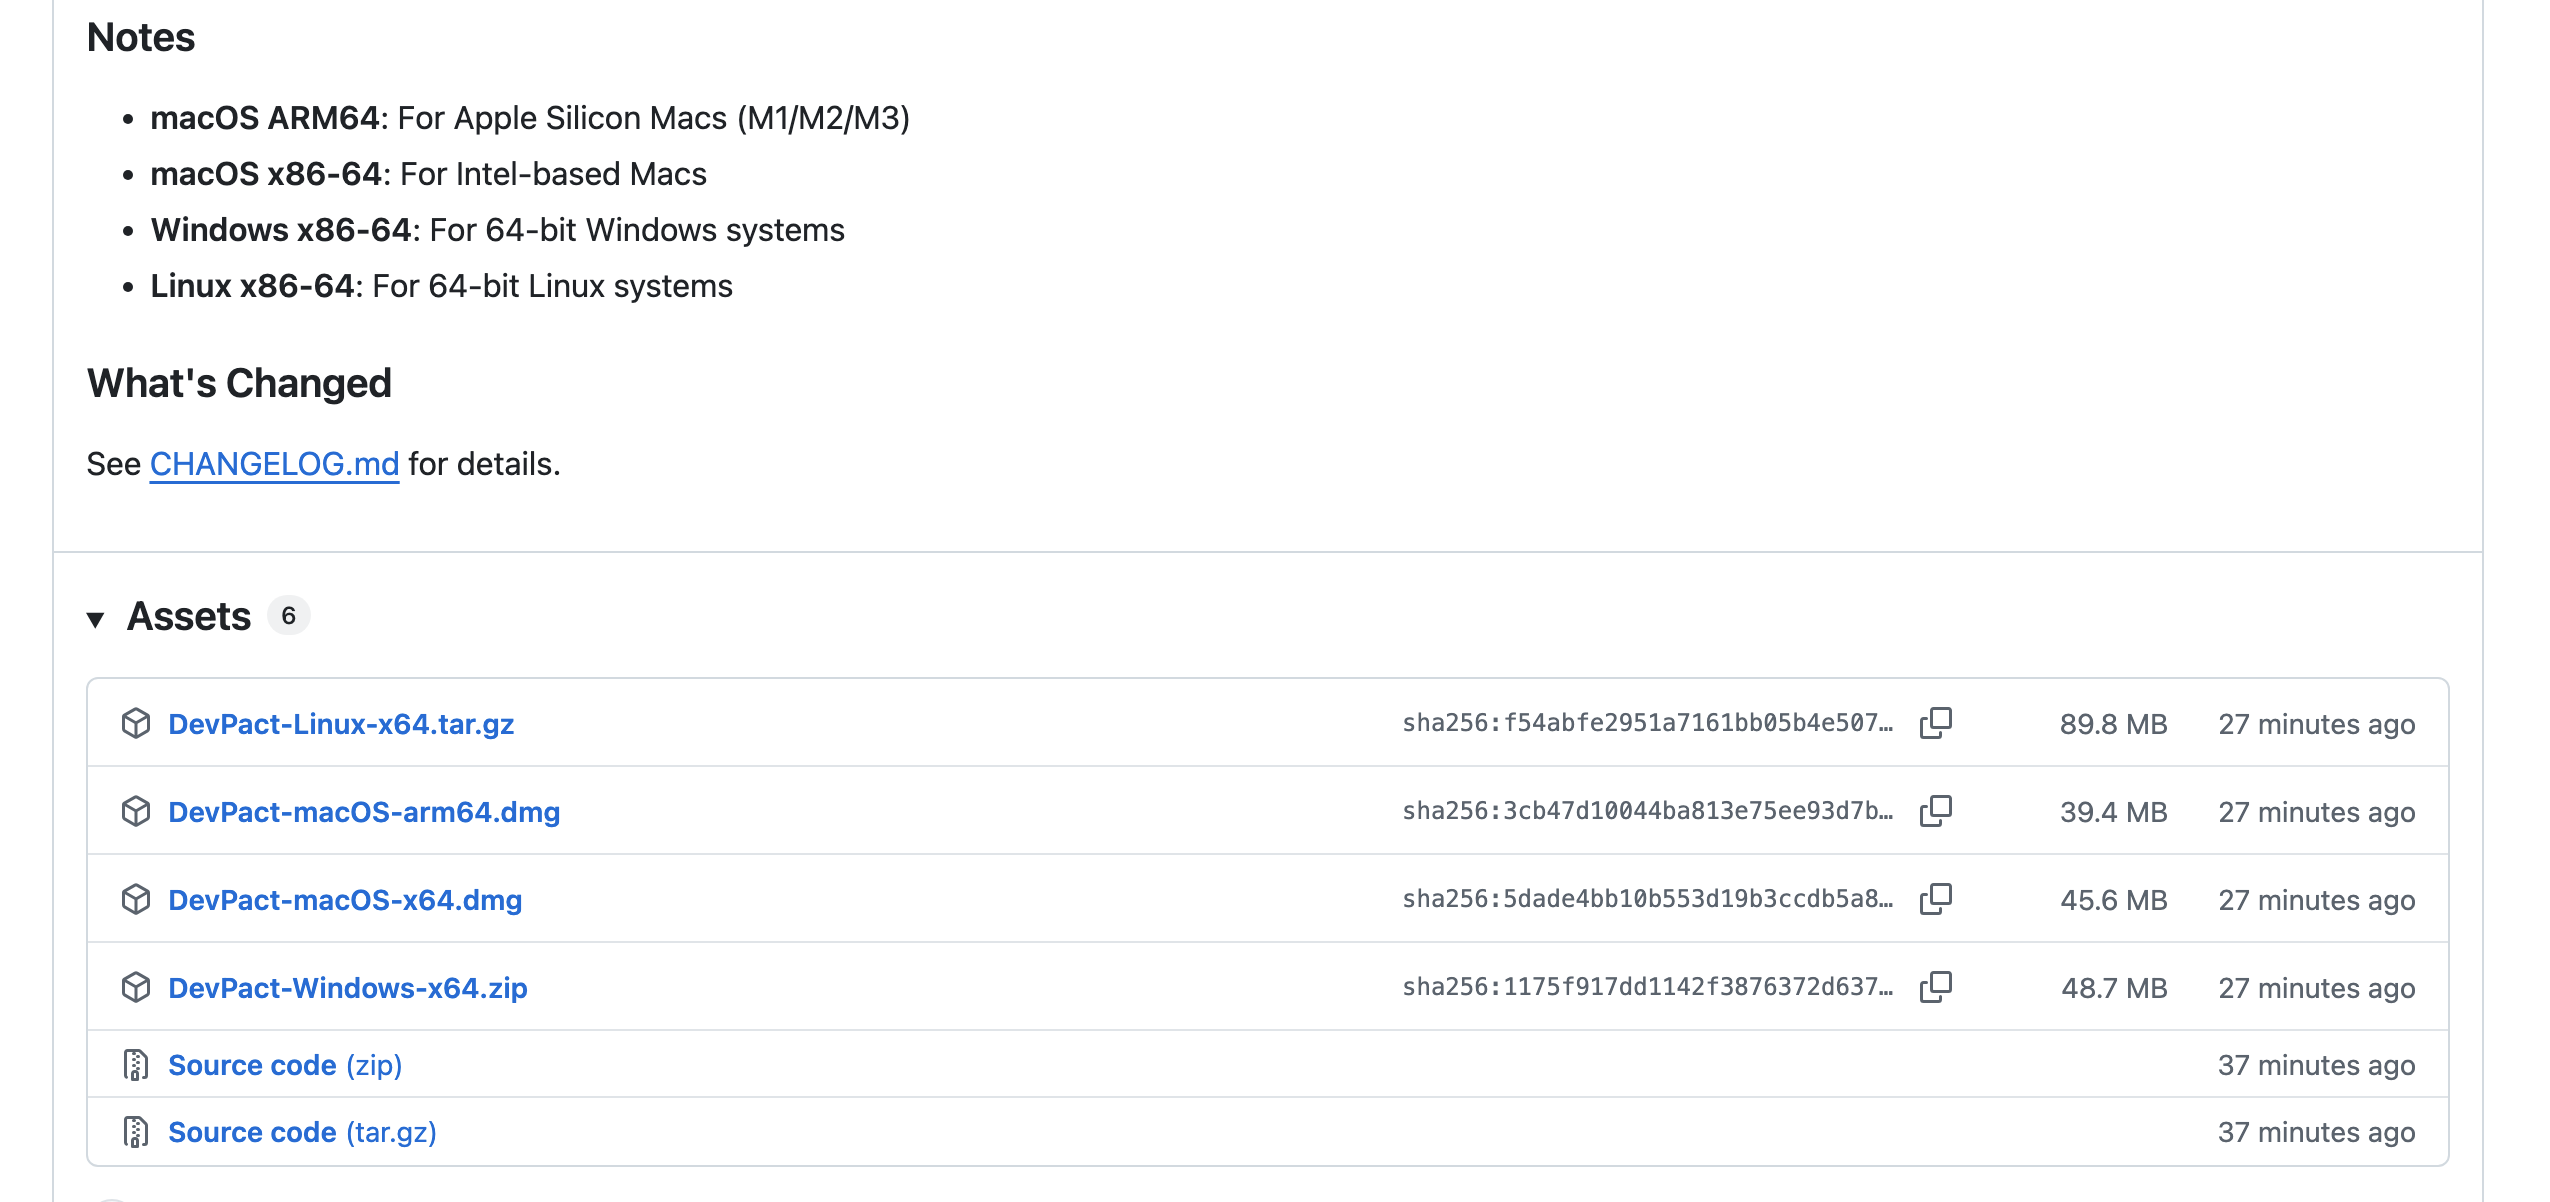
Task: Select hash text sha256:5dade4bb10b553d19b3ccdb5a8…
Action: 1647,899
